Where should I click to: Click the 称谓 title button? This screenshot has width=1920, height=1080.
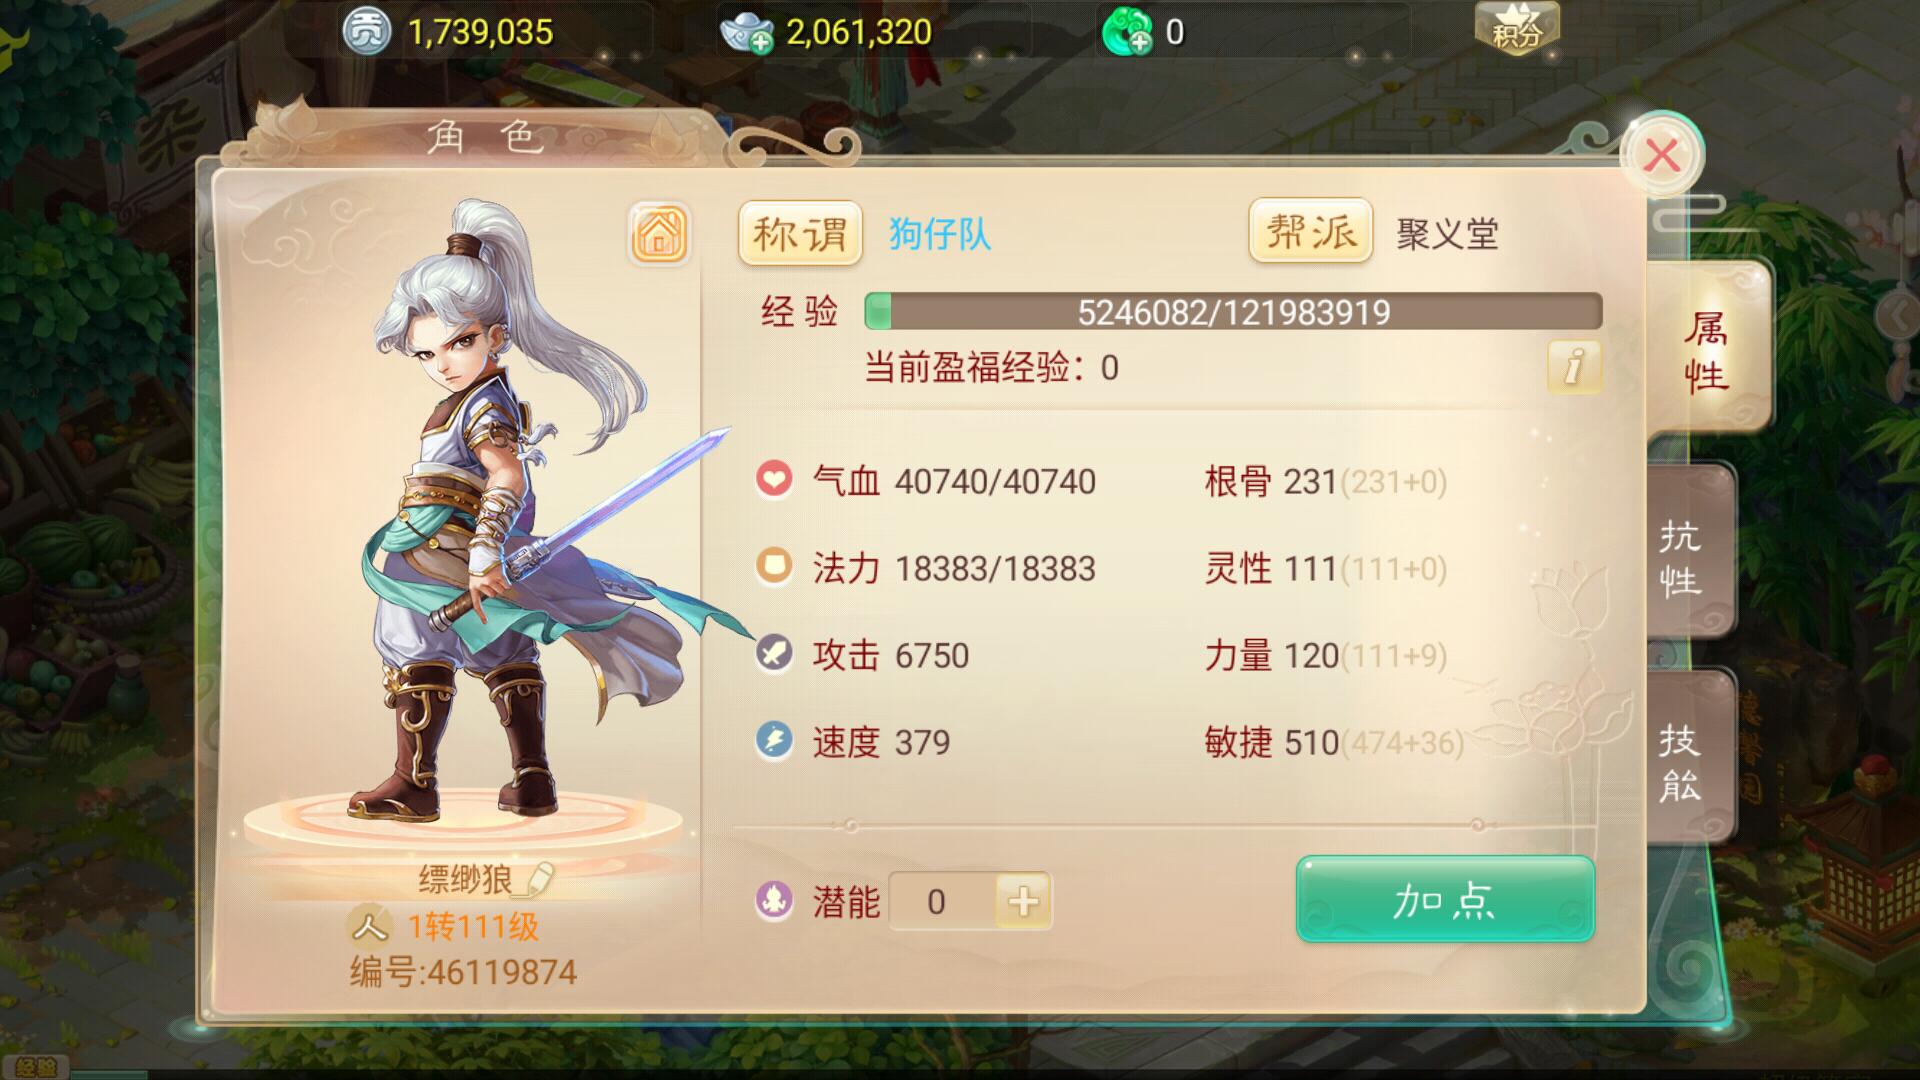(x=800, y=234)
